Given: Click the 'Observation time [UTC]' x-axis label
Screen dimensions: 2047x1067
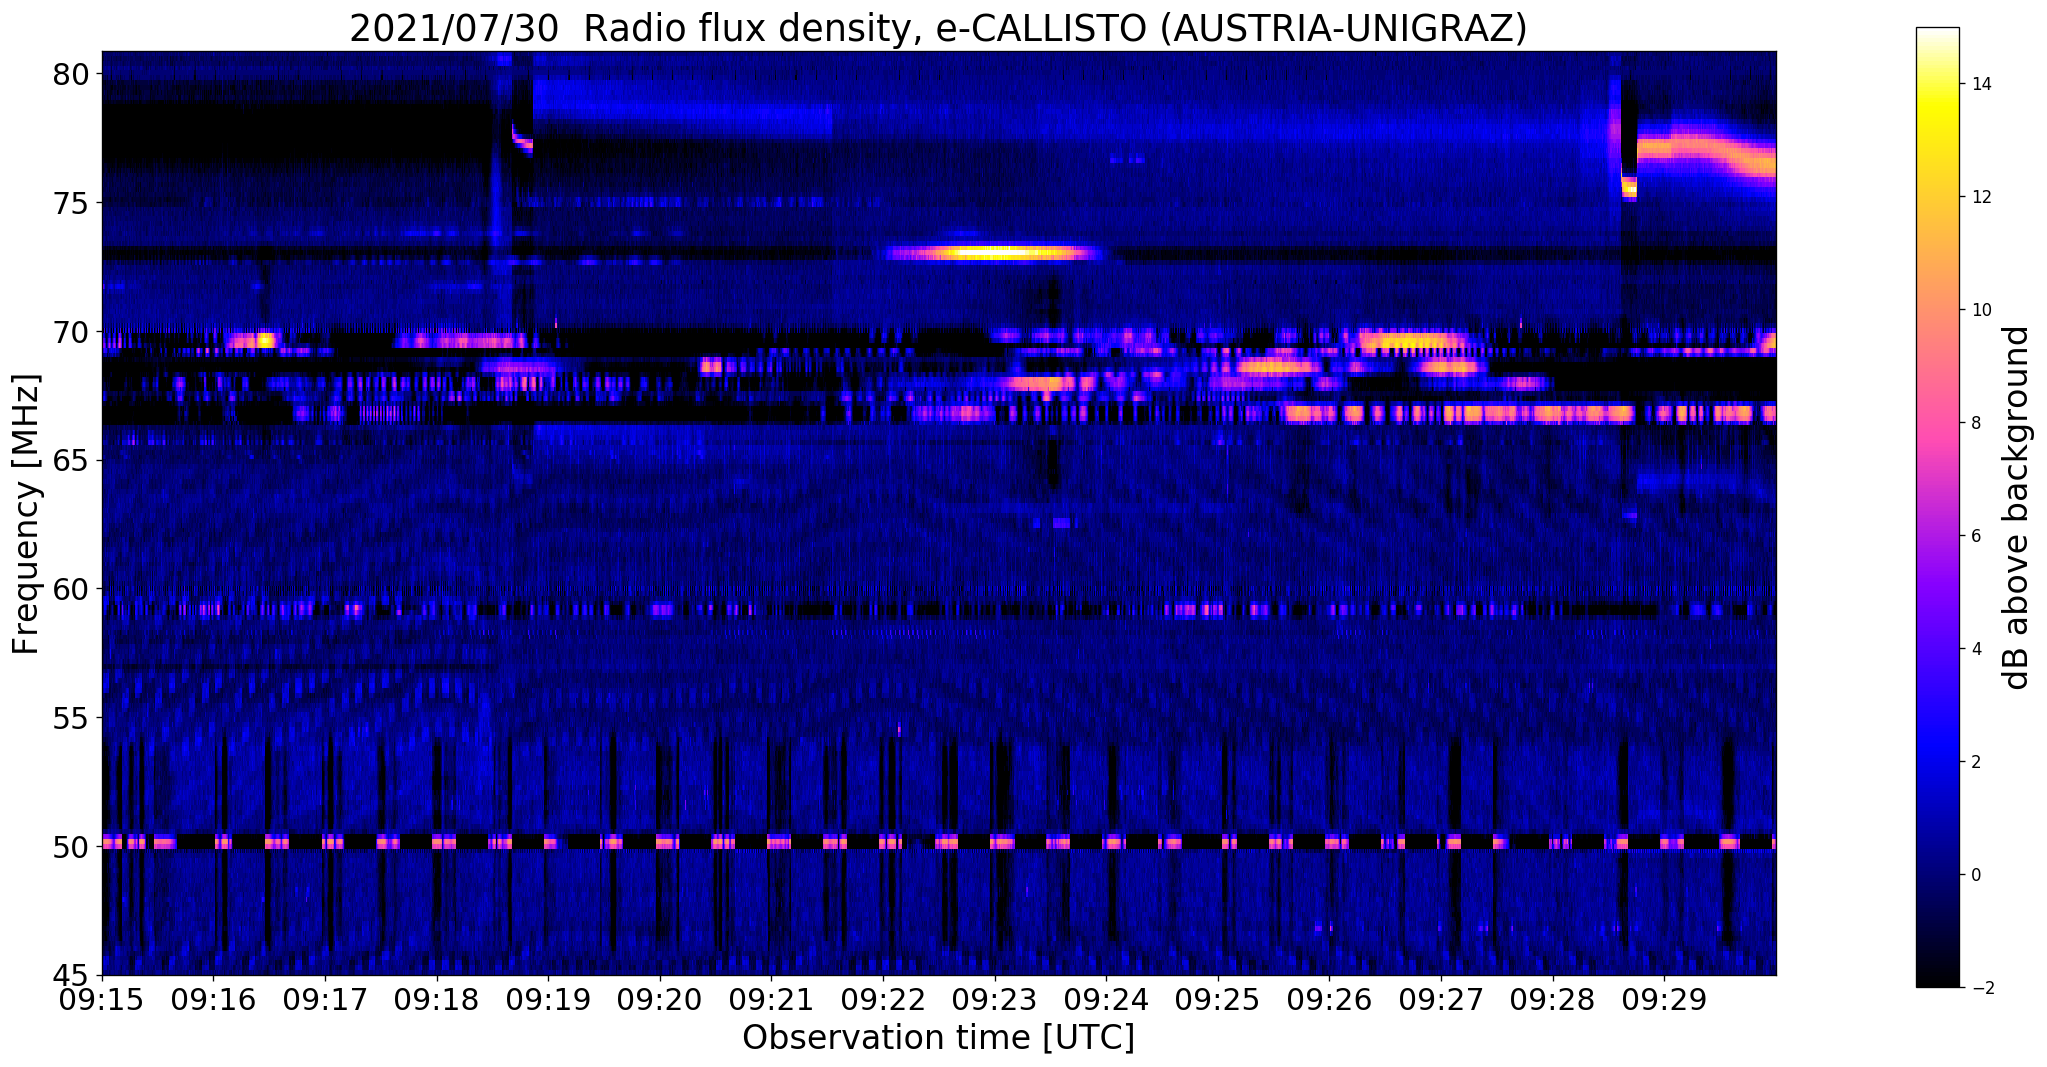Looking at the screenshot, I should click(x=938, y=1038).
